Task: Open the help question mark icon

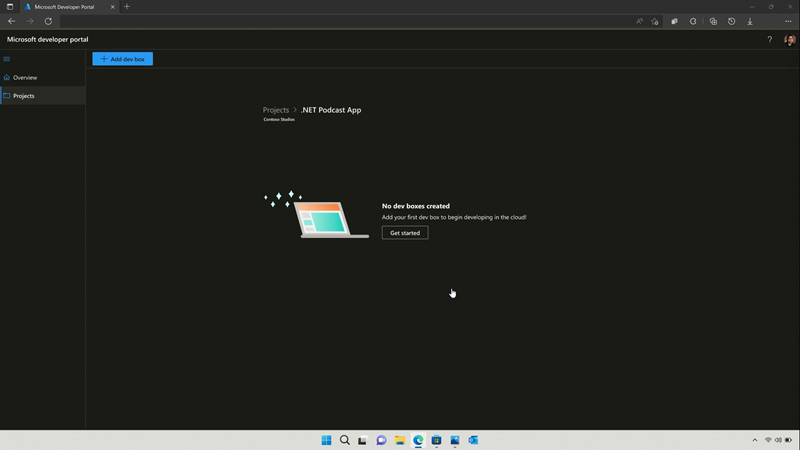Action: [769, 39]
